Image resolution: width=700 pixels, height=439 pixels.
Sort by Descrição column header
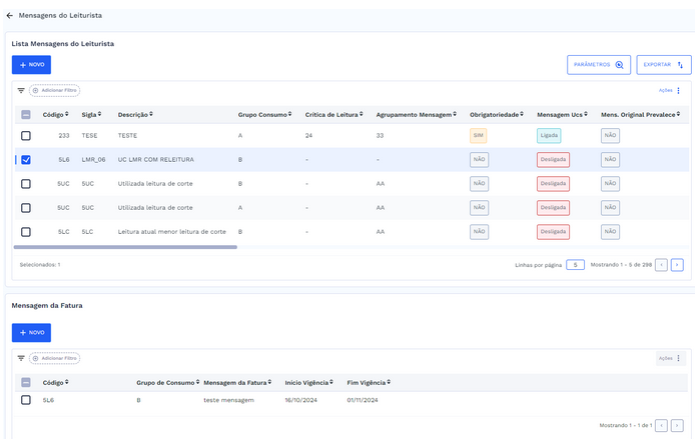click(135, 115)
